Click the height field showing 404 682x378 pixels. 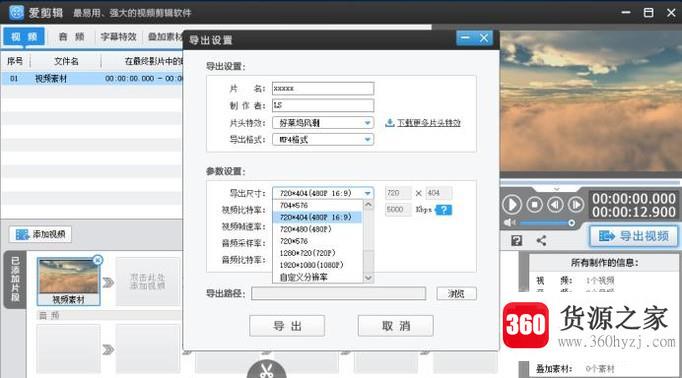(438, 193)
